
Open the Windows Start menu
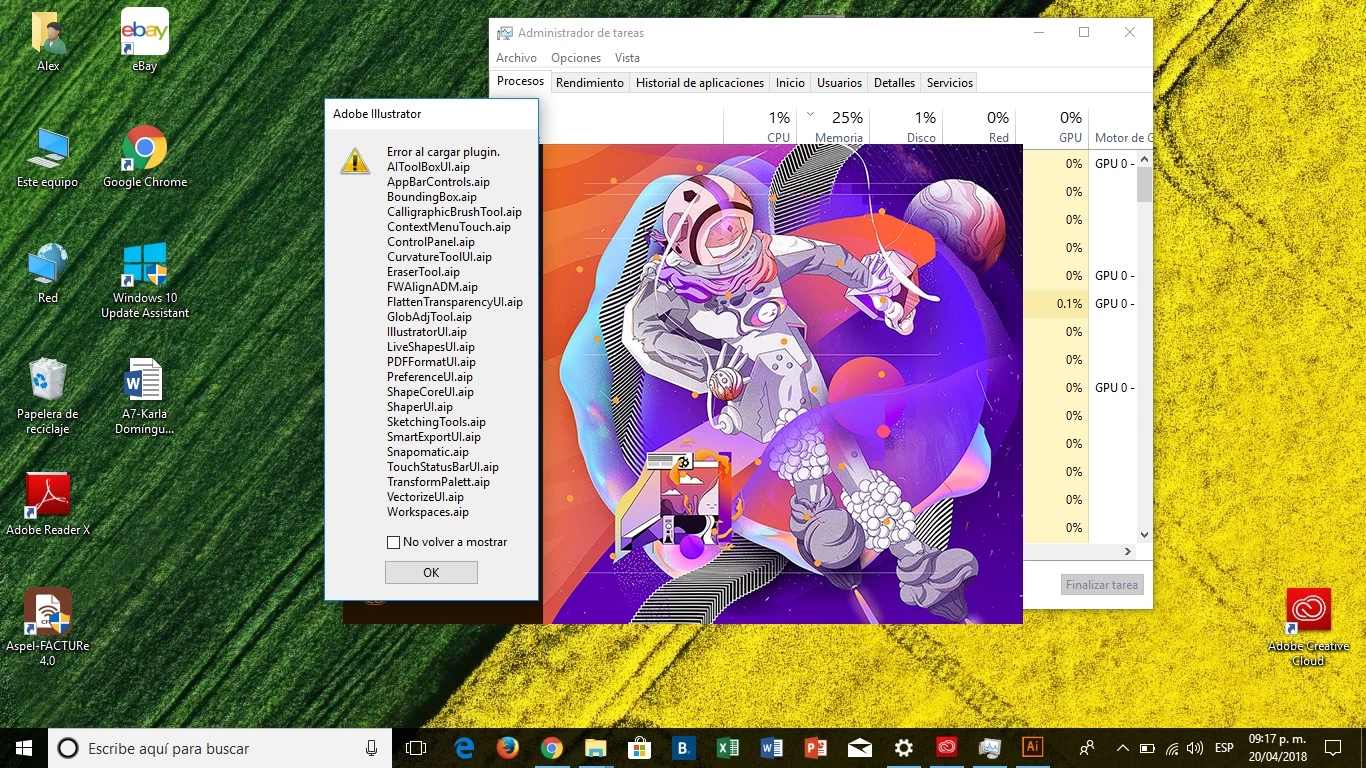coord(24,748)
